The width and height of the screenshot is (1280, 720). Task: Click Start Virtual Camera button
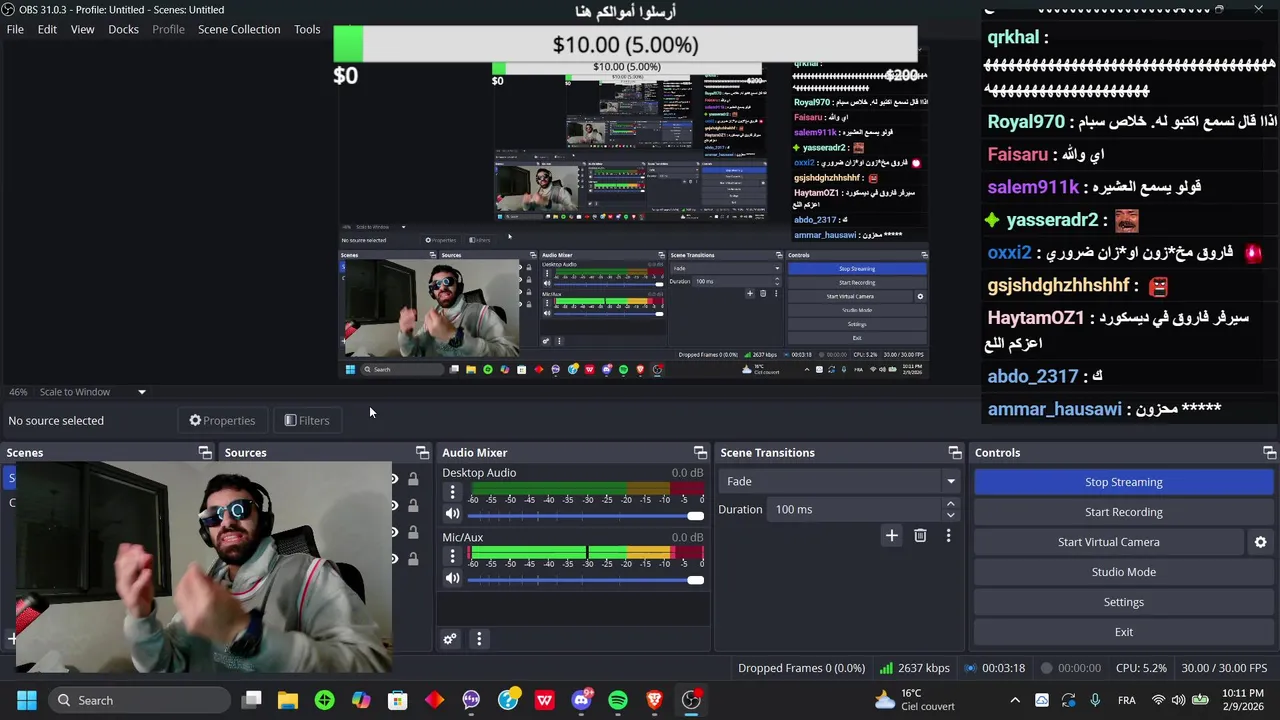pos(1108,542)
